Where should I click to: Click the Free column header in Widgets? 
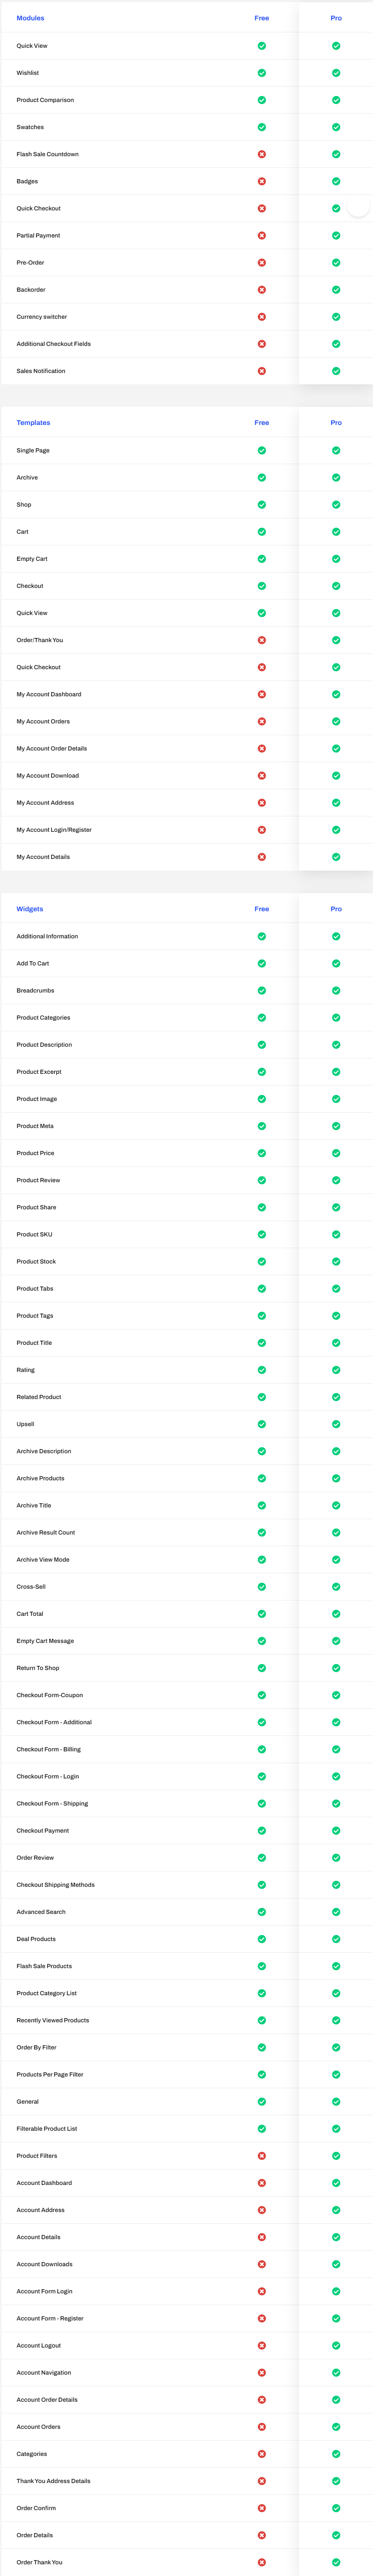262,909
